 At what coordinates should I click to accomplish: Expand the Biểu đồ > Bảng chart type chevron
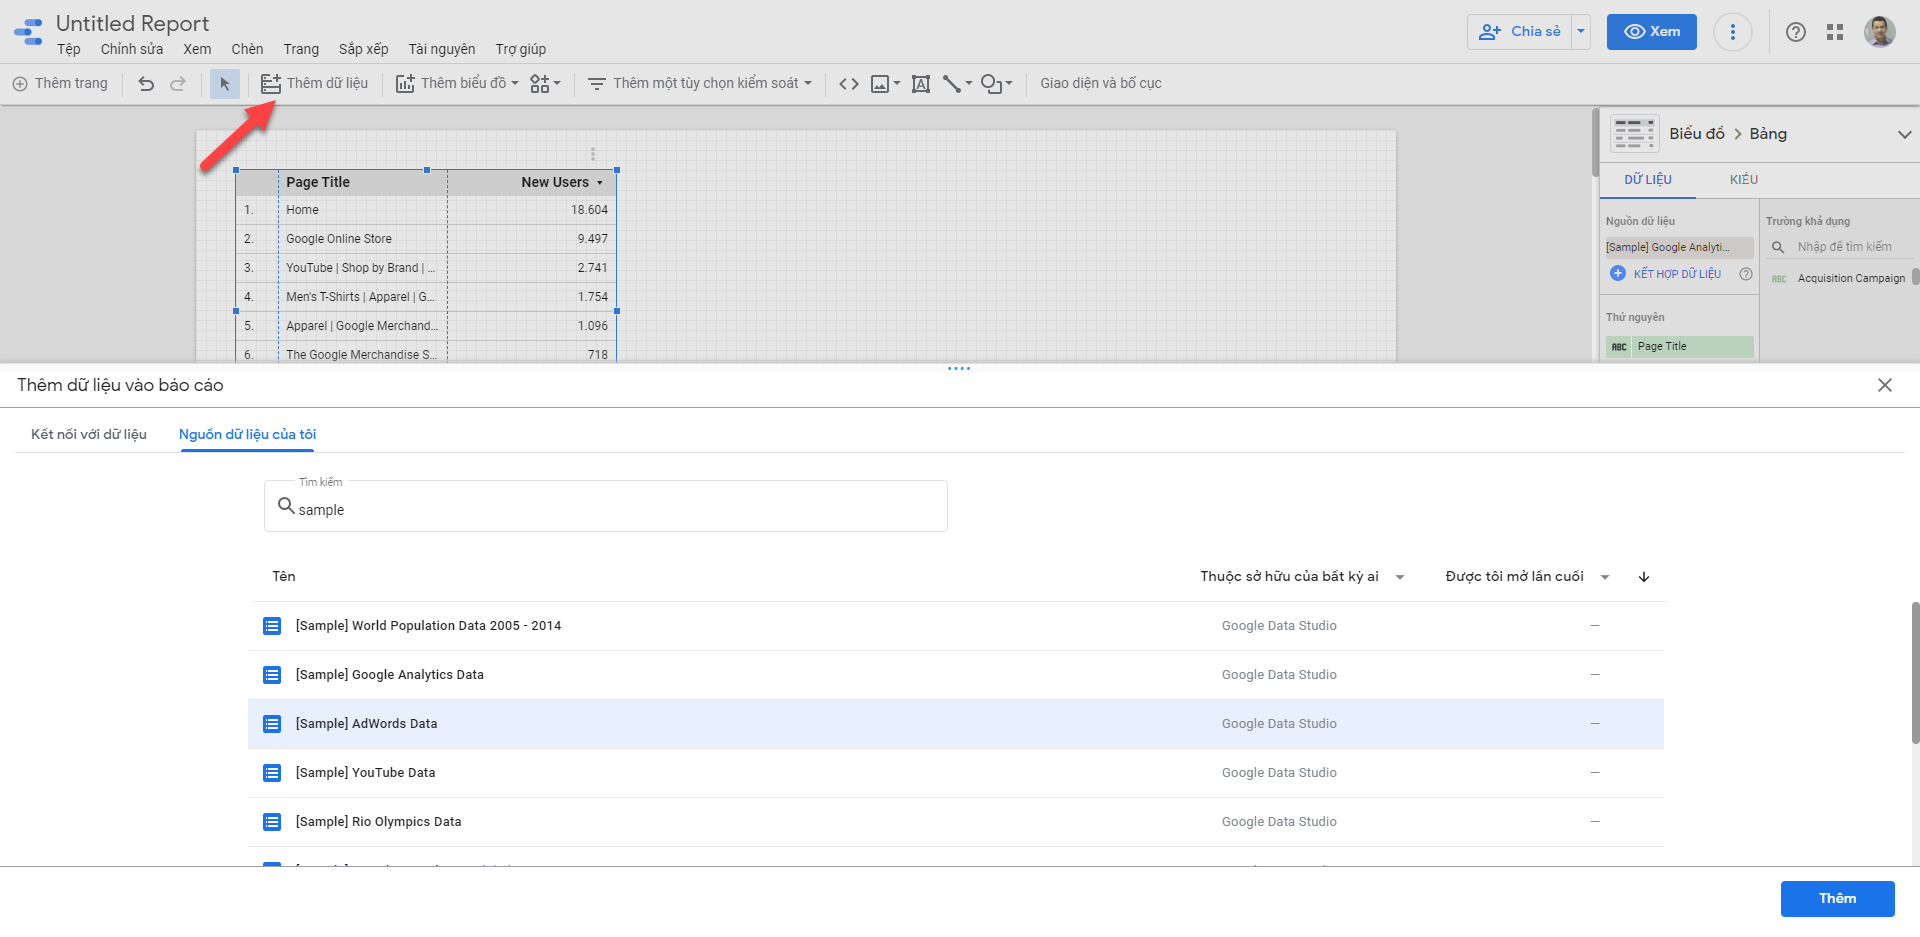[x=1903, y=134]
